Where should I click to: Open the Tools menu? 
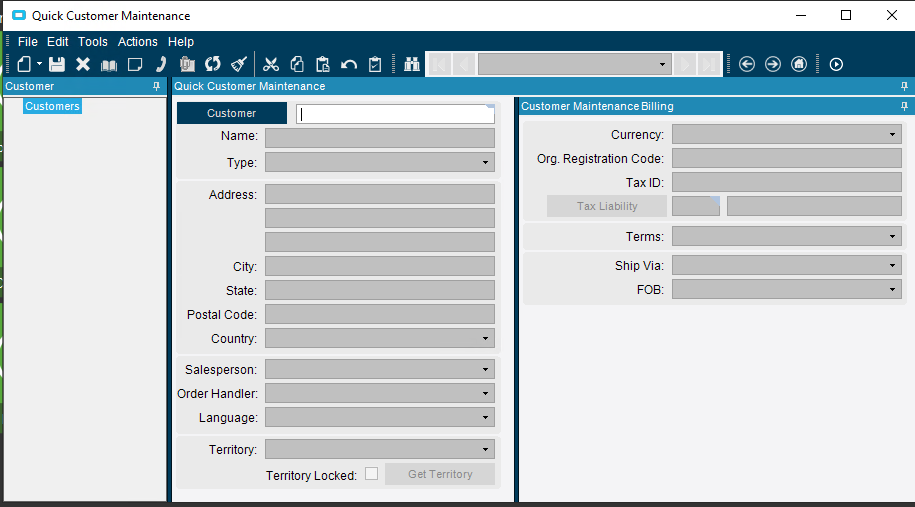click(93, 41)
